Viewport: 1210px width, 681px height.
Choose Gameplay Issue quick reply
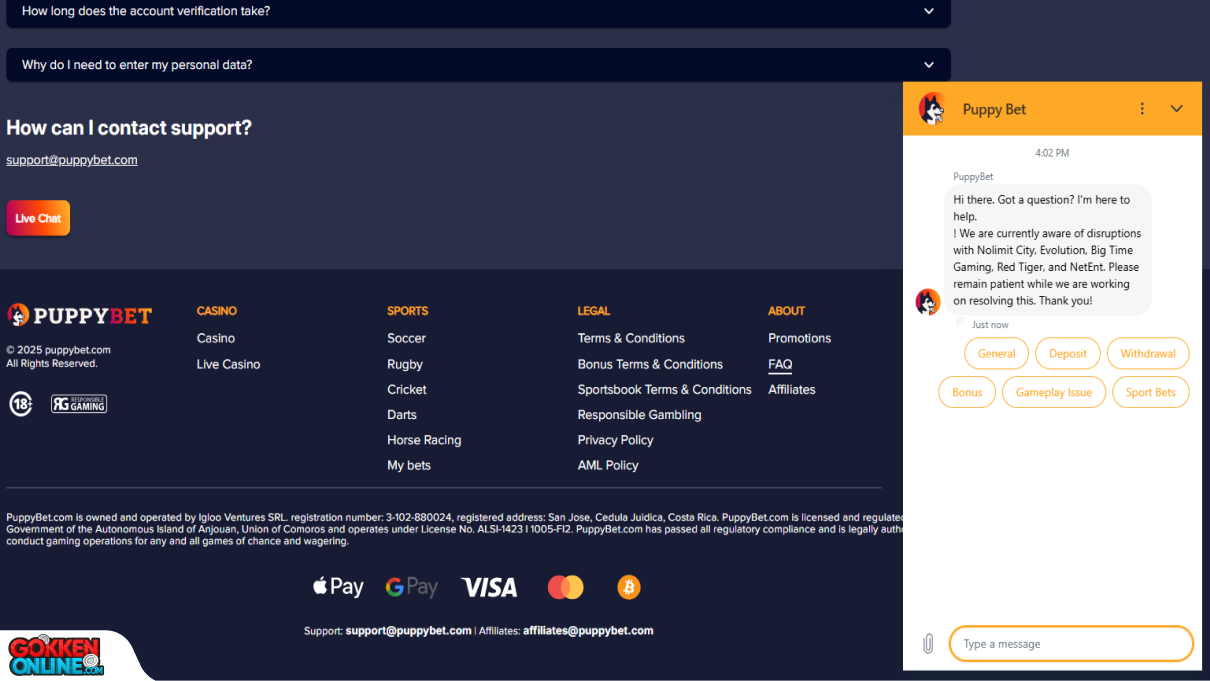(1054, 392)
